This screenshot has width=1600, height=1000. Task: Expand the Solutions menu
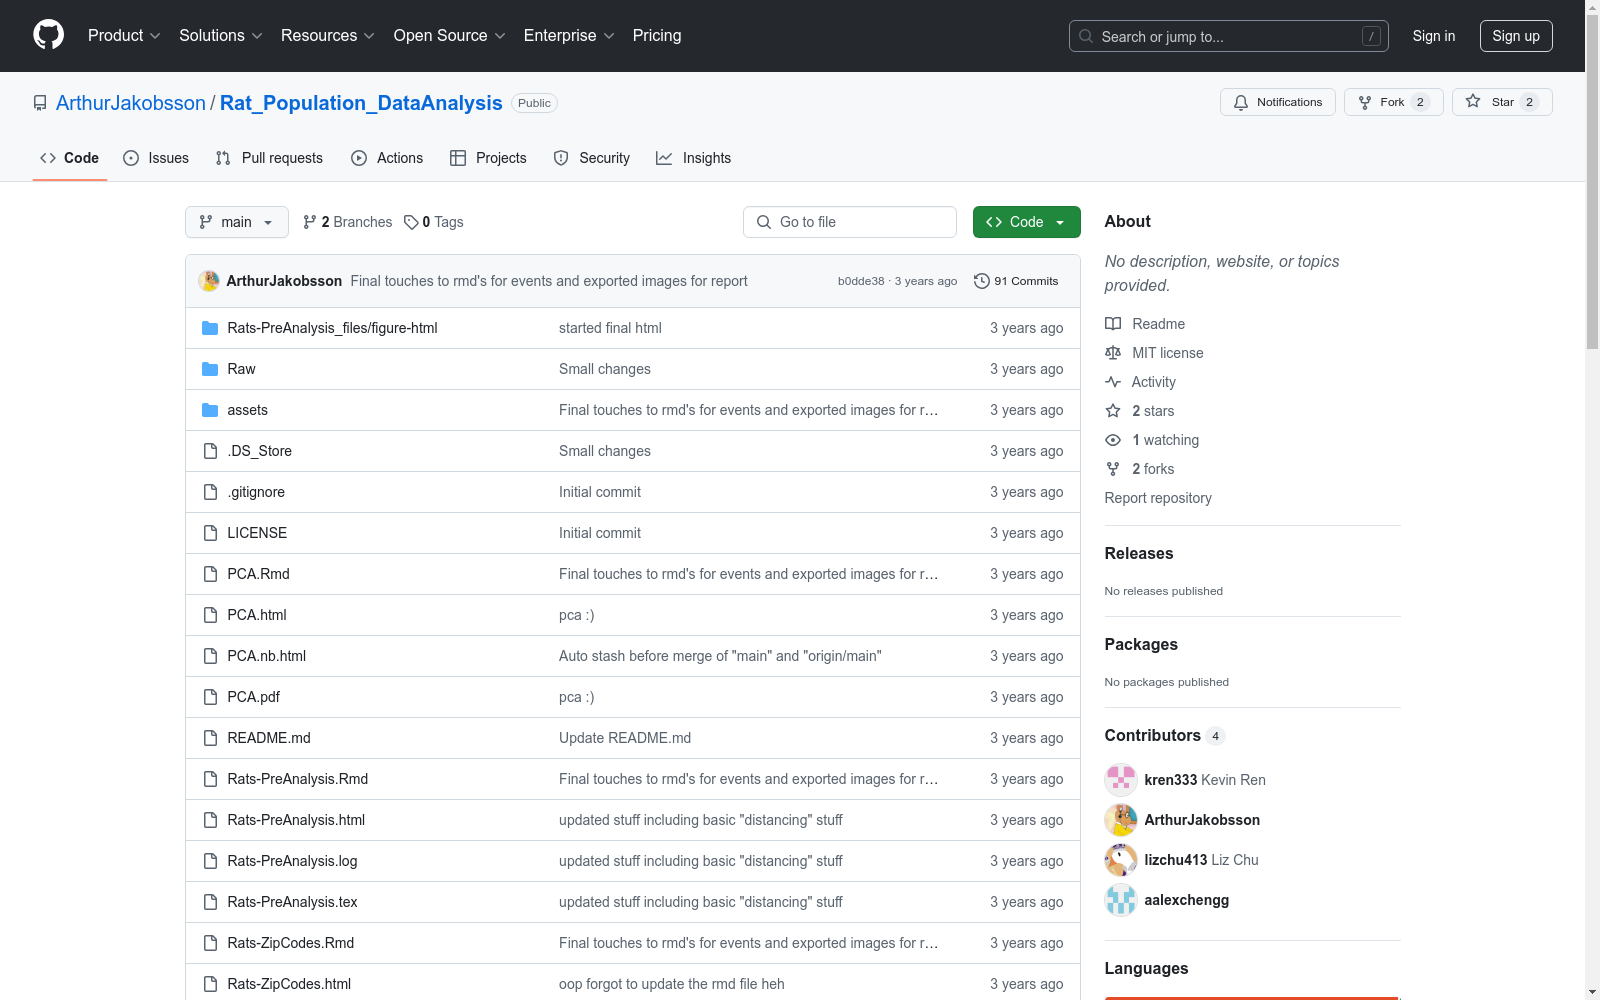[221, 36]
